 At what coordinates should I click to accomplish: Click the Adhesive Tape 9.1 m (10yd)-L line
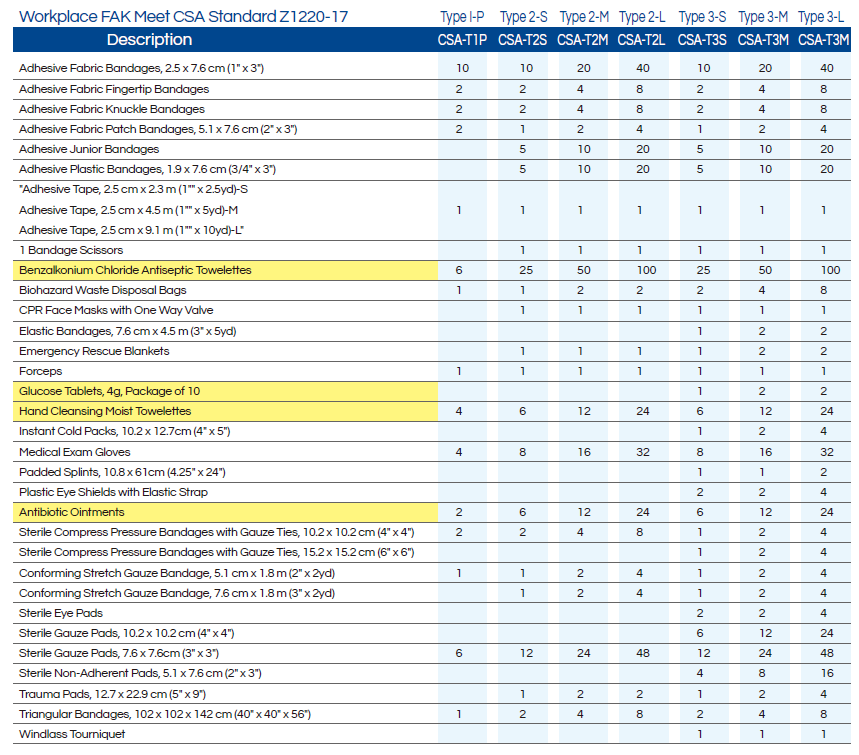[x=131, y=230]
